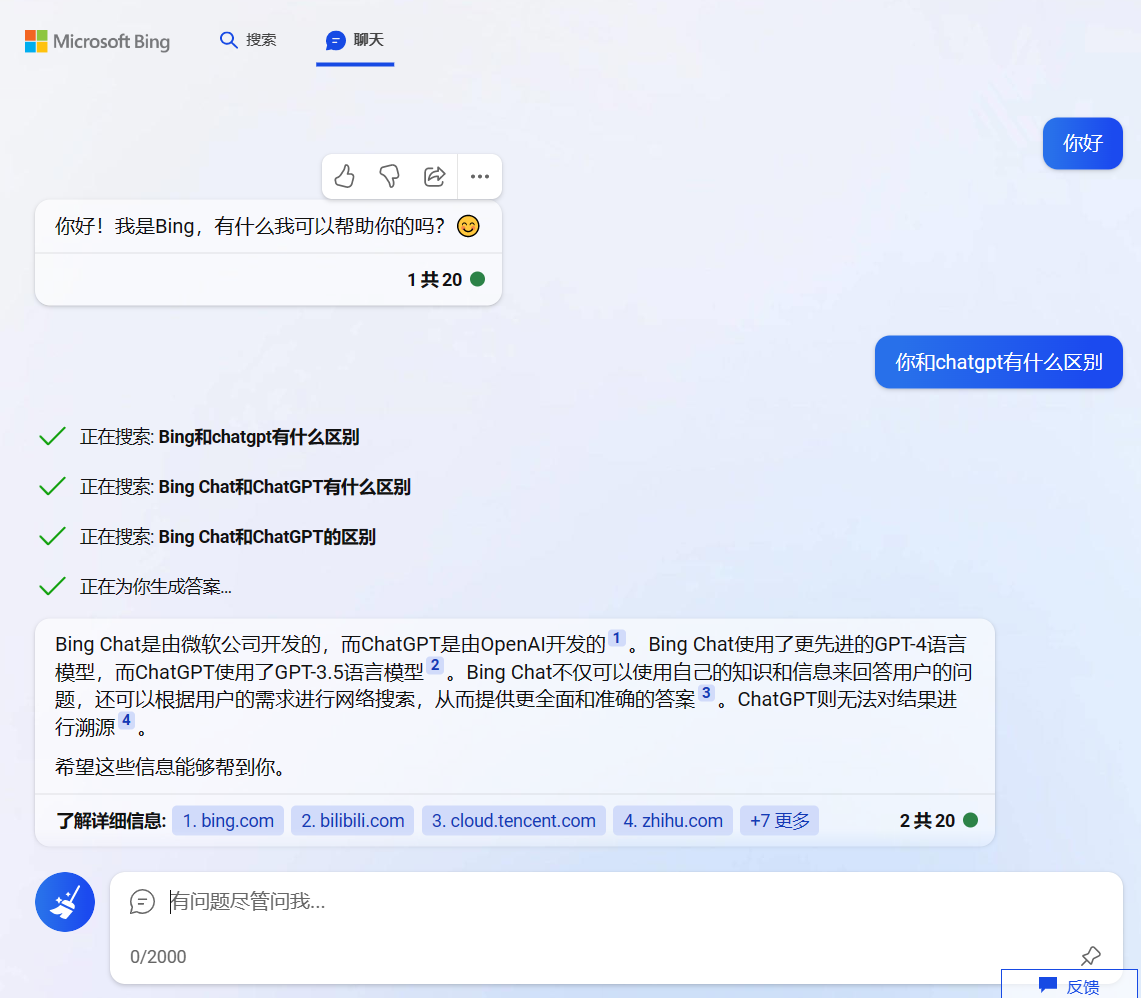Expand the +7 更多 sources
Image resolution: width=1141 pixels, height=998 pixels.
click(x=779, y=820)
